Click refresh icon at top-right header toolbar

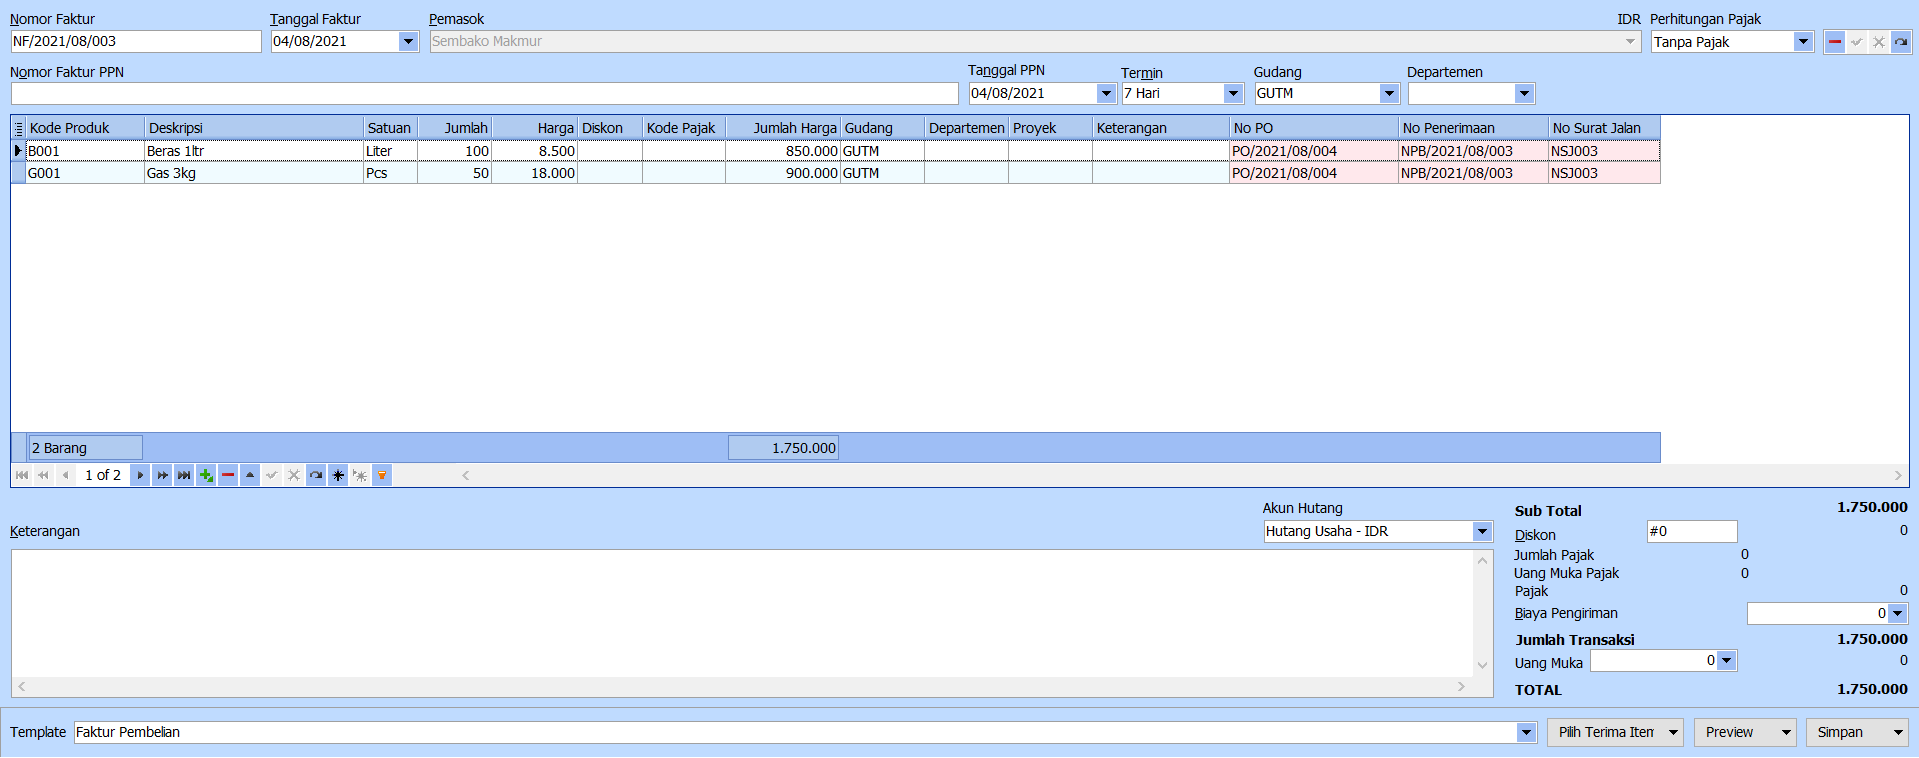click(x=1901, y=42)
